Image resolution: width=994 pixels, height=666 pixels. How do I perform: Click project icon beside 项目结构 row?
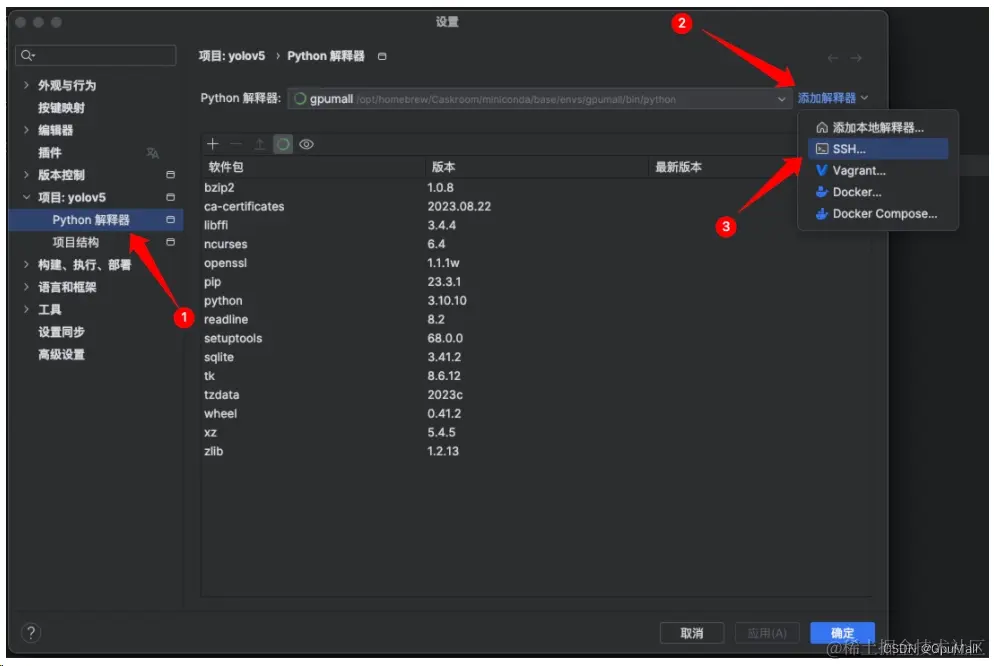pos(171,242)
